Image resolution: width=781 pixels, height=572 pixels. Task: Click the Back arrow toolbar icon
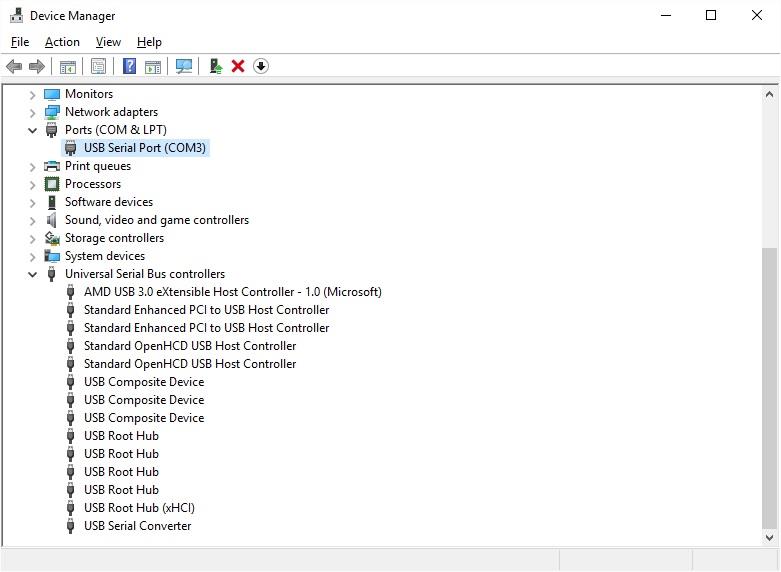point(14,66)
